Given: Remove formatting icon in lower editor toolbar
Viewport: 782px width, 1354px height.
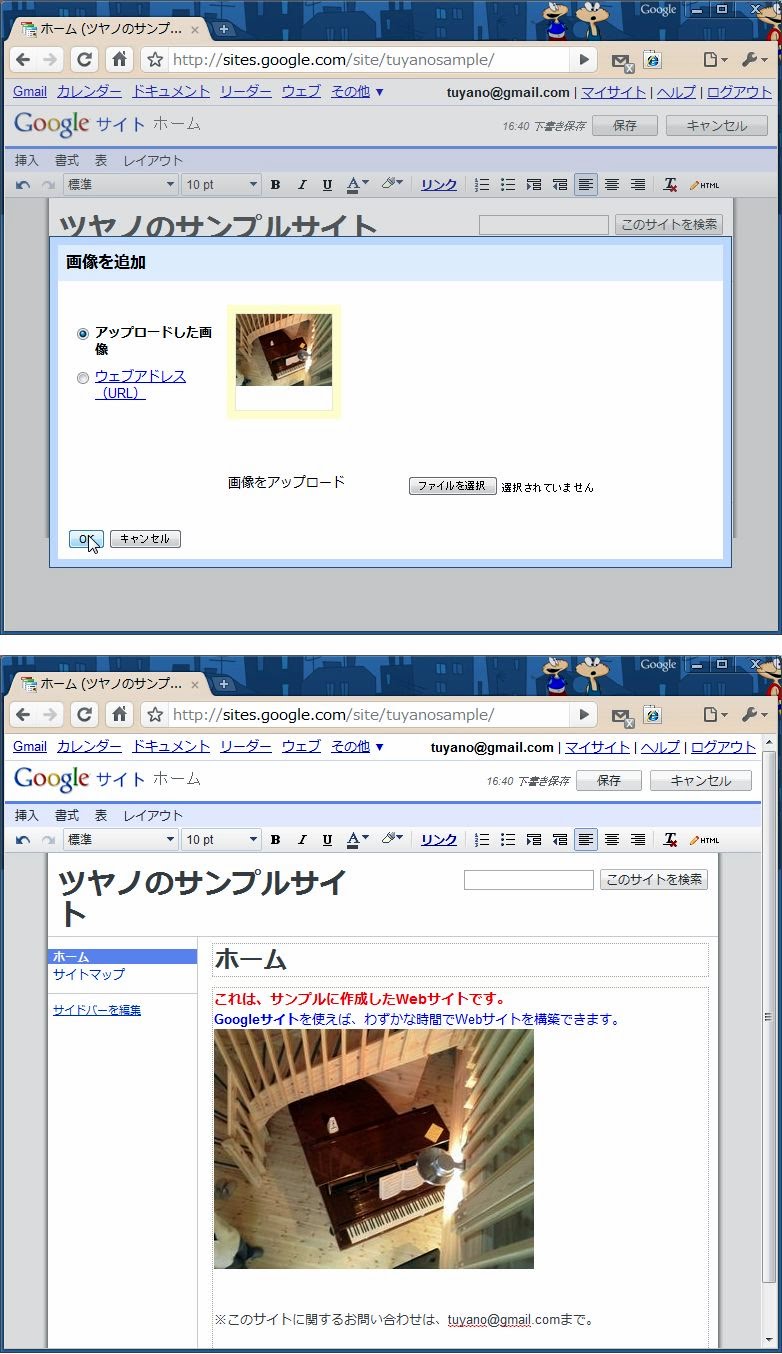Looking at the screenshot, I should coord(670,840).
